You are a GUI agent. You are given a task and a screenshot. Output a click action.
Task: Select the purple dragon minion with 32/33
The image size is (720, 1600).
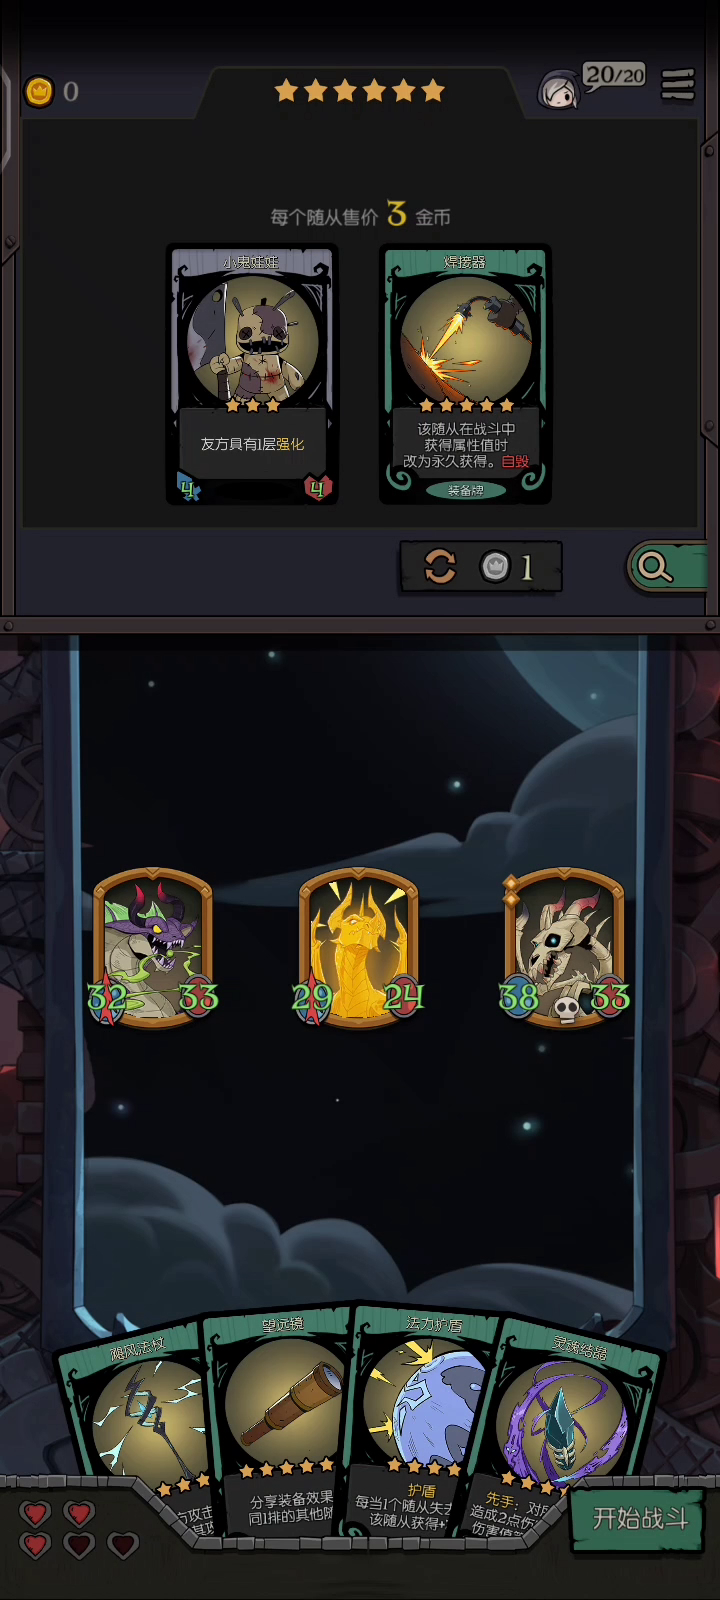(x=153, y=948)
